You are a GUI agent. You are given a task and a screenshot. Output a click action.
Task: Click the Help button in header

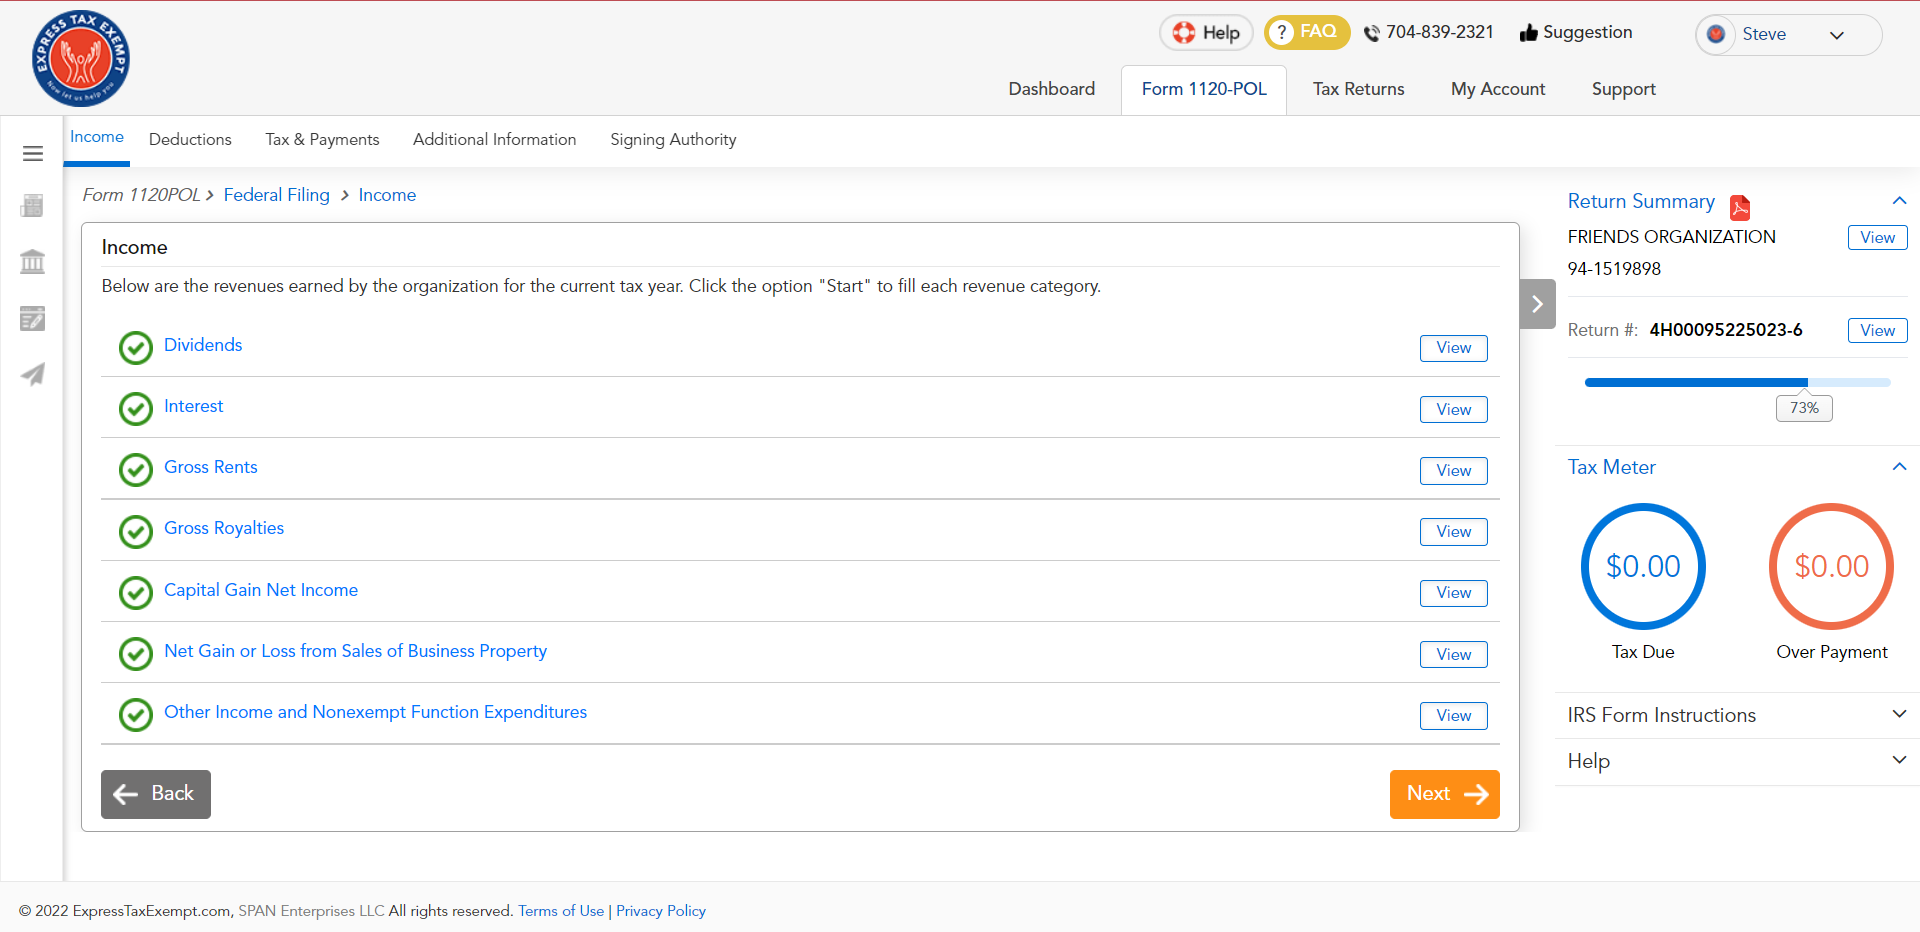[x=1206, y=33]
